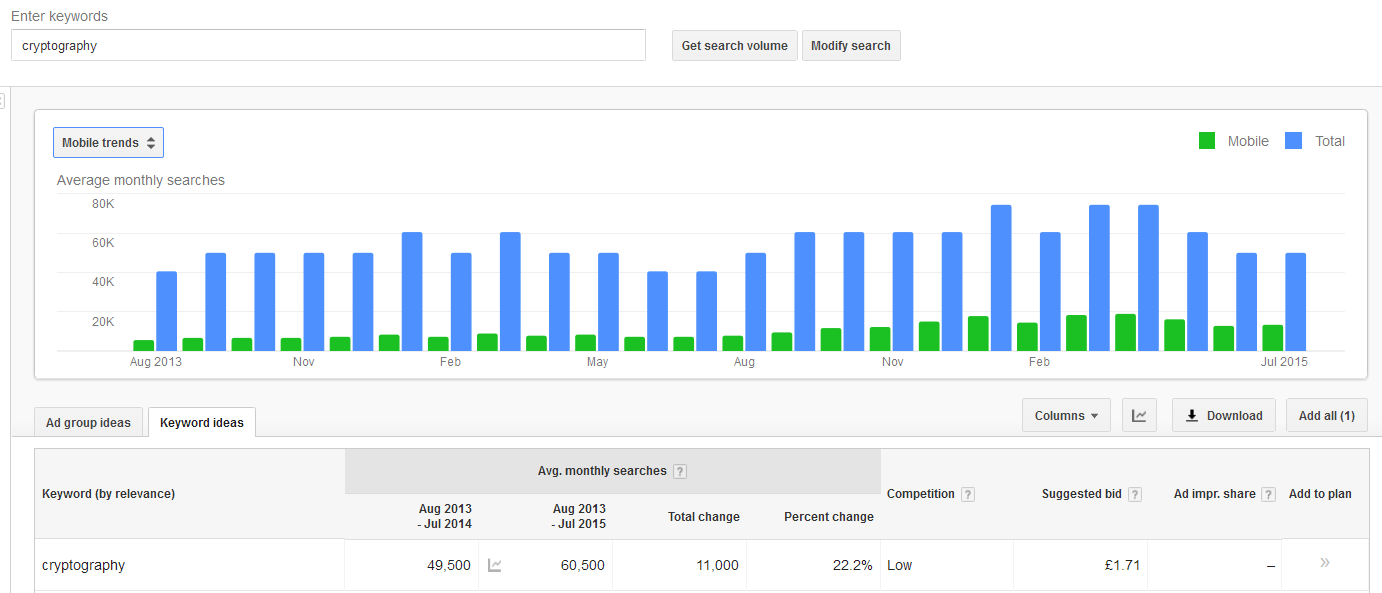Focus the Enter keywords text field
This screenshot has height=593, width=1382.
click(328, 45)
